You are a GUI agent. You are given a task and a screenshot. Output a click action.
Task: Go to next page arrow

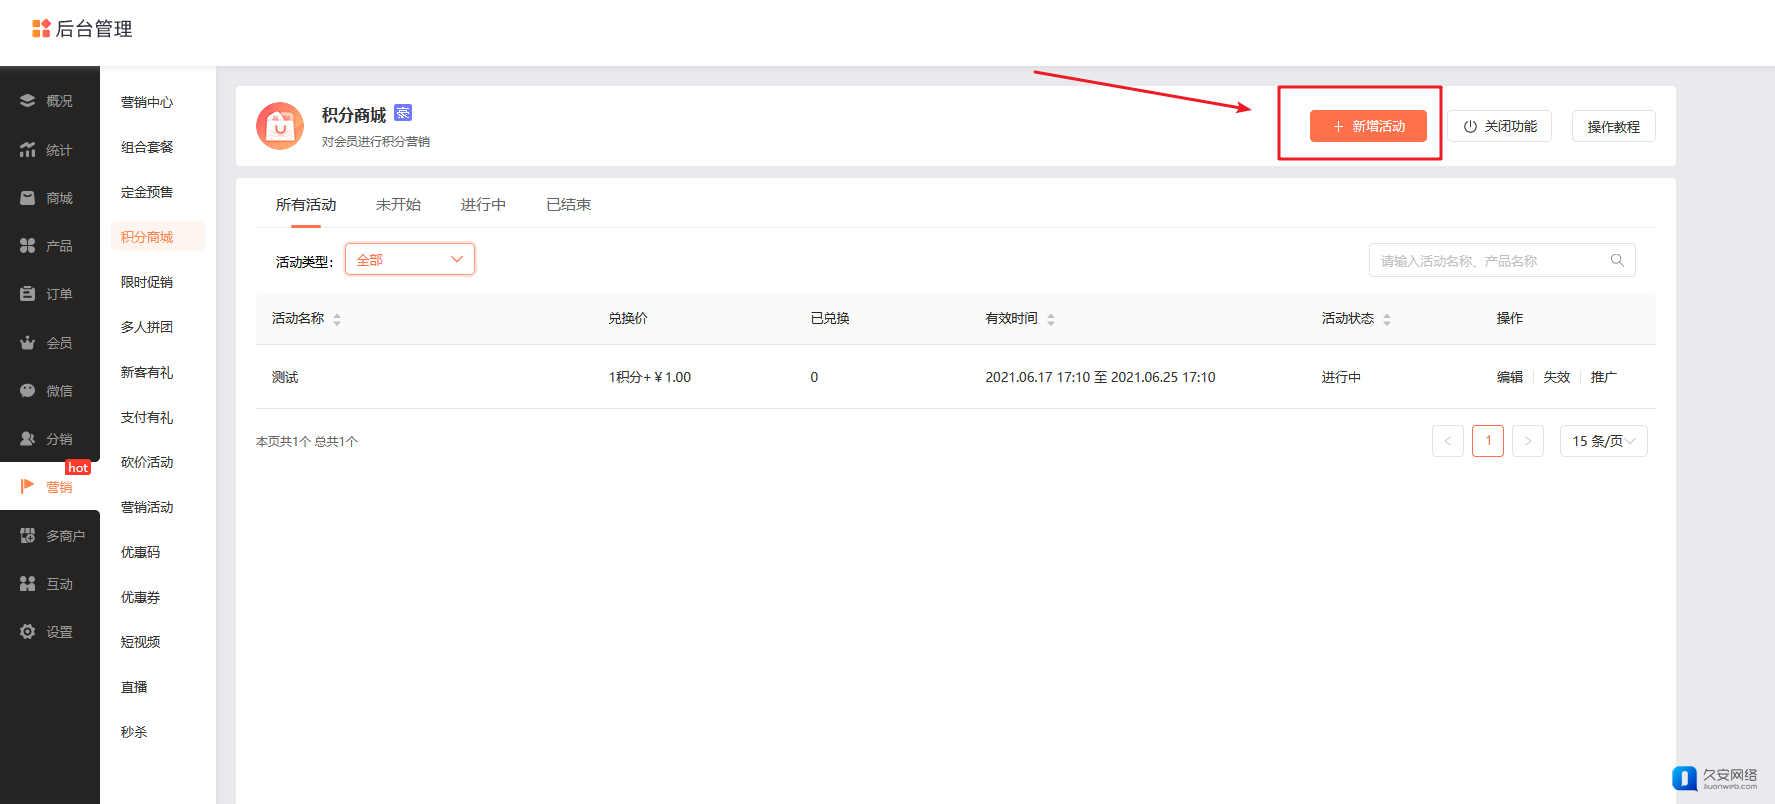(1528, 441)
